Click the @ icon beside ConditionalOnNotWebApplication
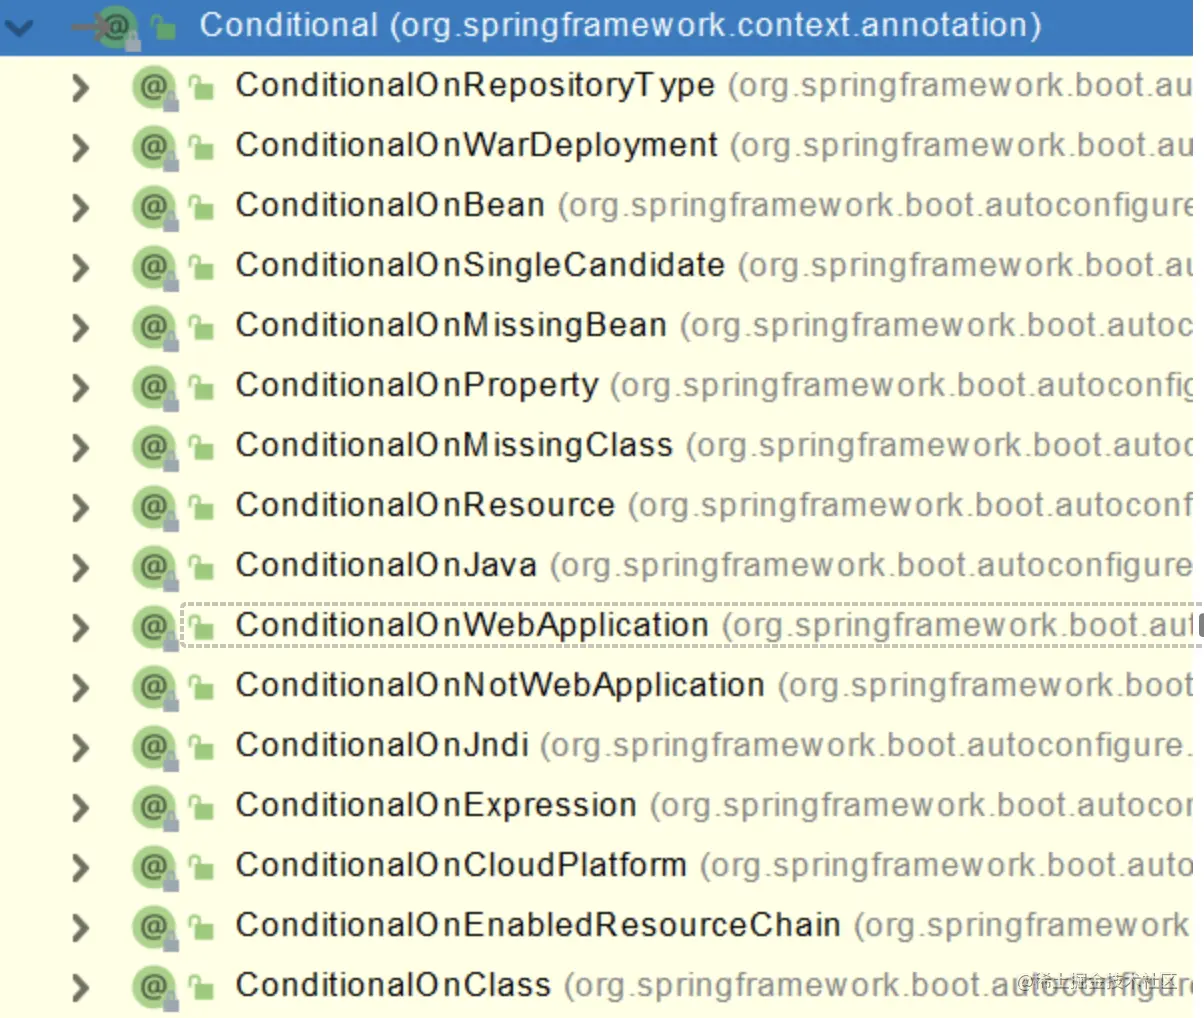 [155, 688]
